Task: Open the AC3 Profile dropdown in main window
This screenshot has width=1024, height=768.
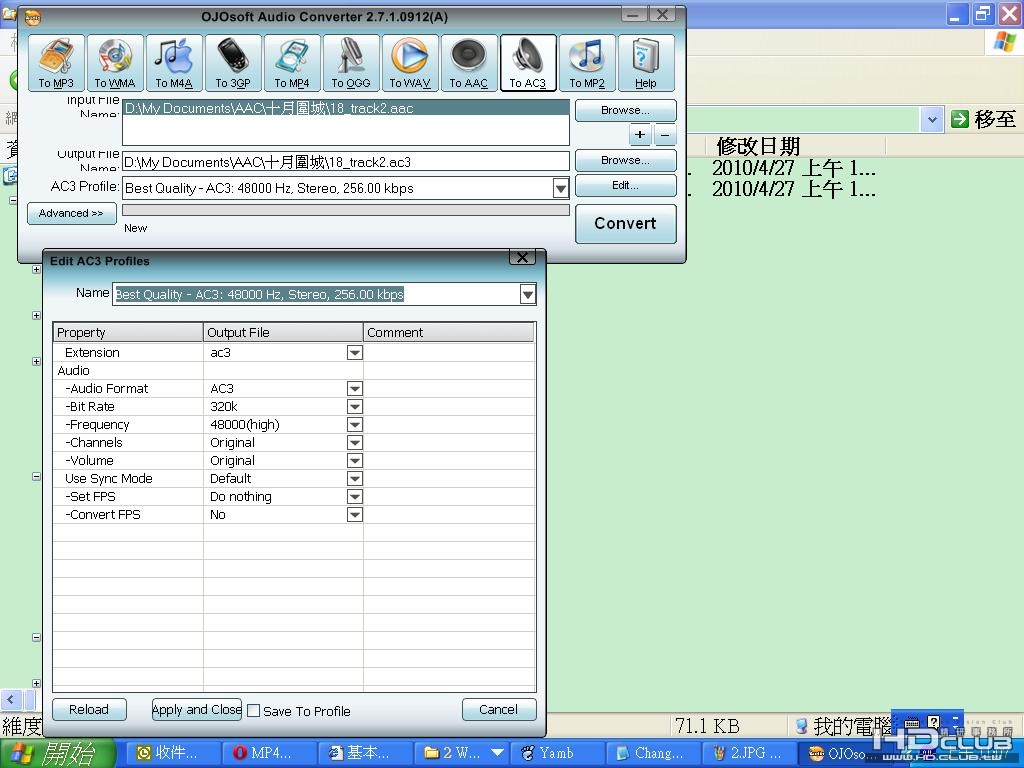Action: [560, 189]
